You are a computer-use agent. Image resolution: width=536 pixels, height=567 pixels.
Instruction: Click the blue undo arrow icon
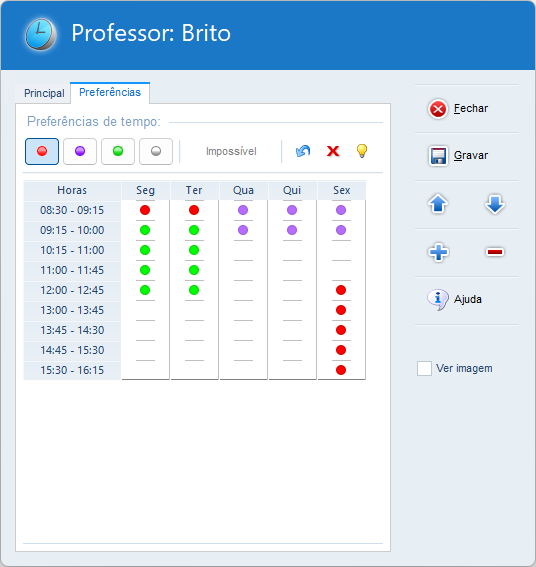pos(303,151)
